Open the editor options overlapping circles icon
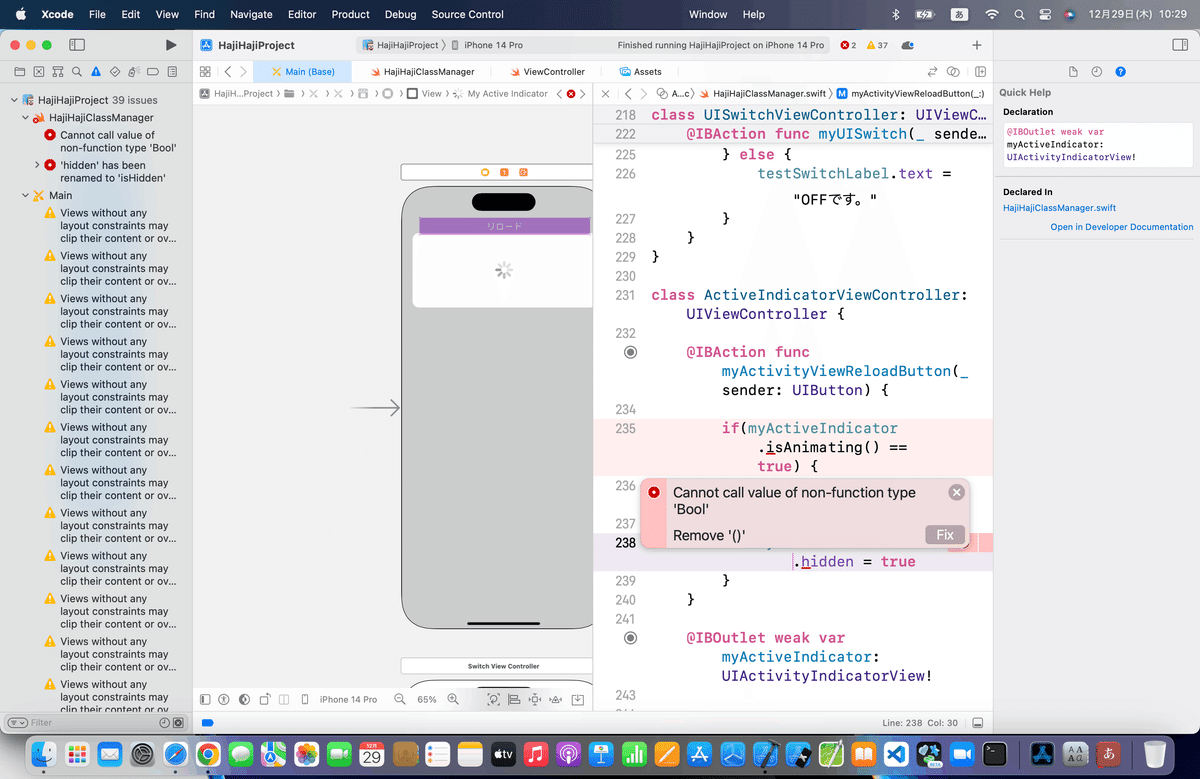 click(x=953, y=72)
